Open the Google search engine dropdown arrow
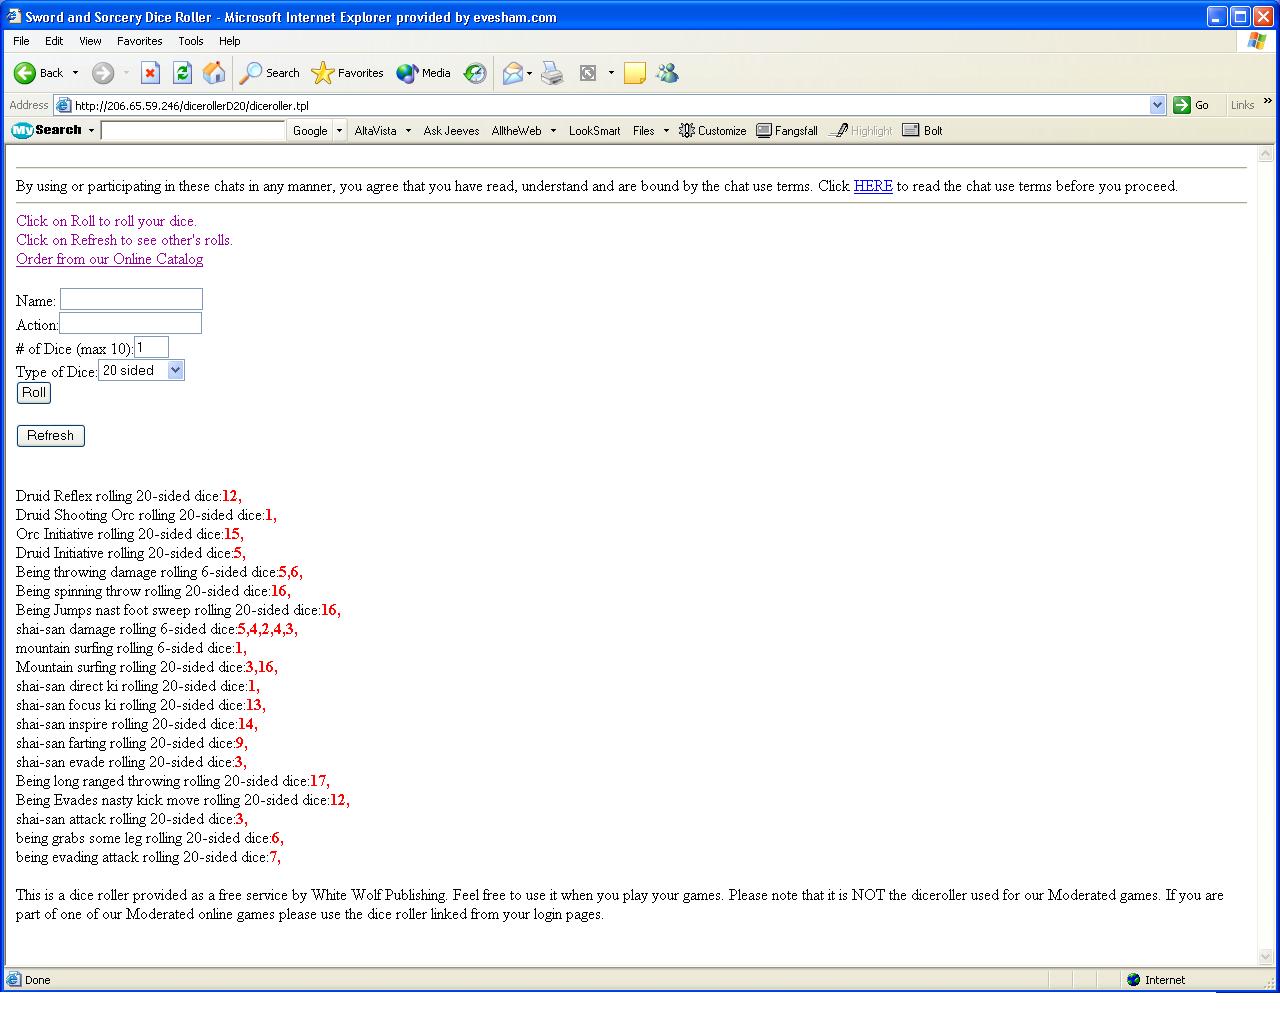Viewport: 1280px width, 1024px height. (x=339, y=131)
